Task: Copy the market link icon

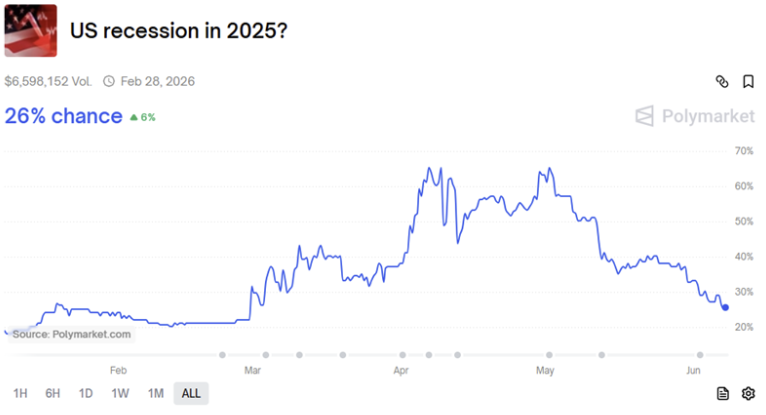Action: pyautogui.click(x=721, y=81)
